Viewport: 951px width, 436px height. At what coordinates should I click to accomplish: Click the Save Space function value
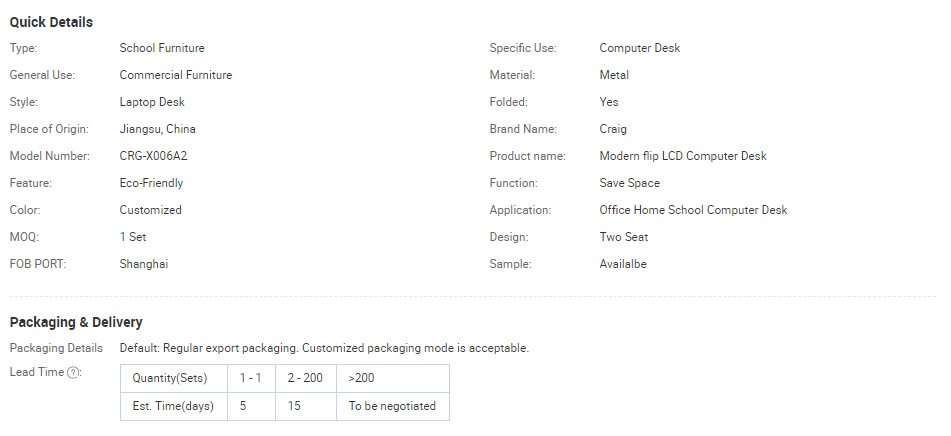point(629,183)
